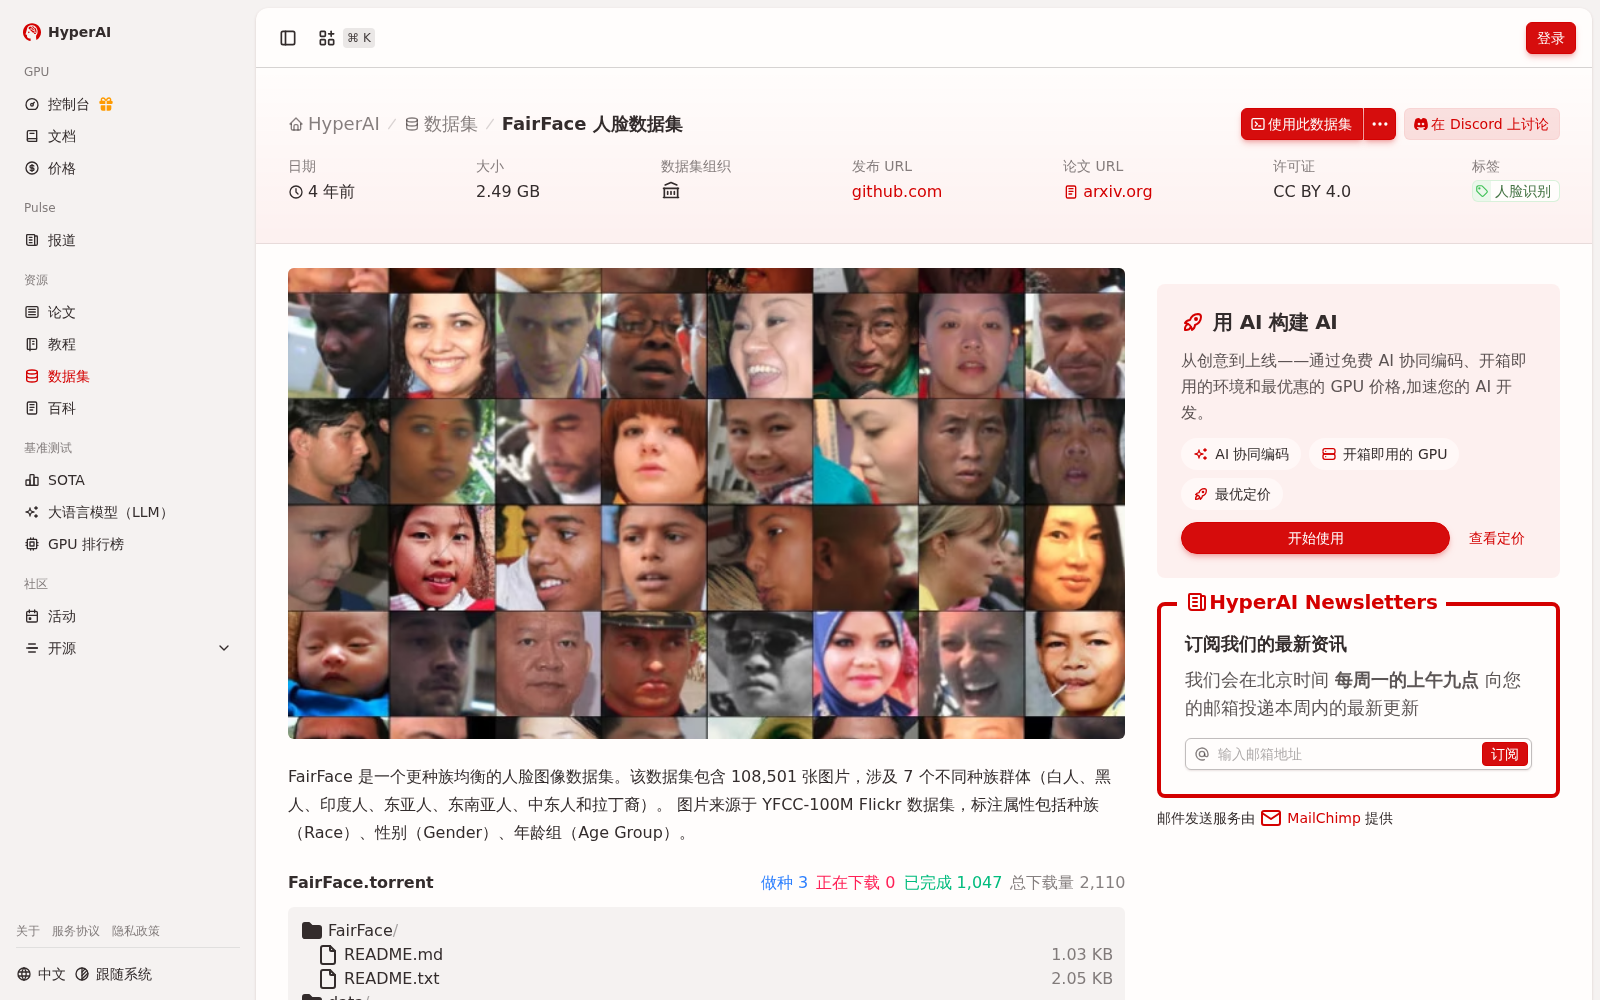Click the FairFace folder in torrent tree
This screenshot has width=1600, height=1000.
click(x=350, y=930)
